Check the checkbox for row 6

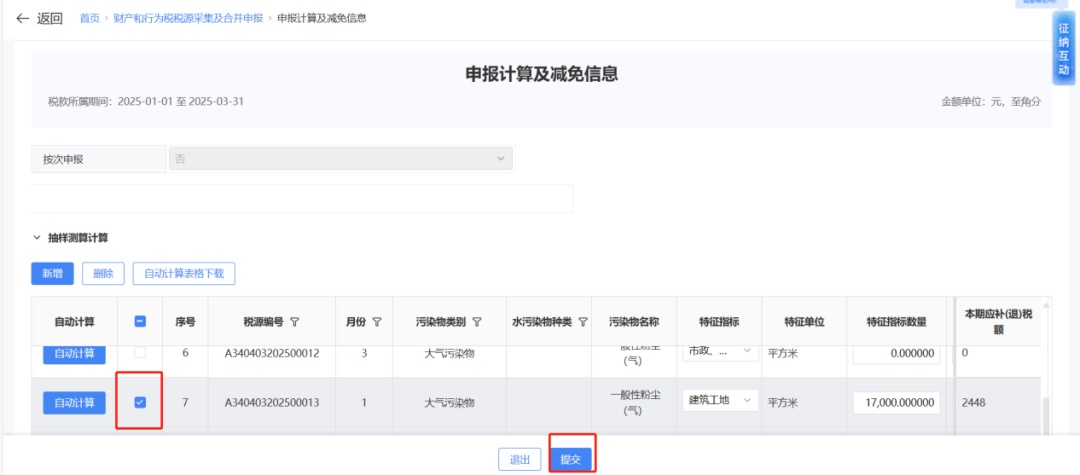point(140,353)
